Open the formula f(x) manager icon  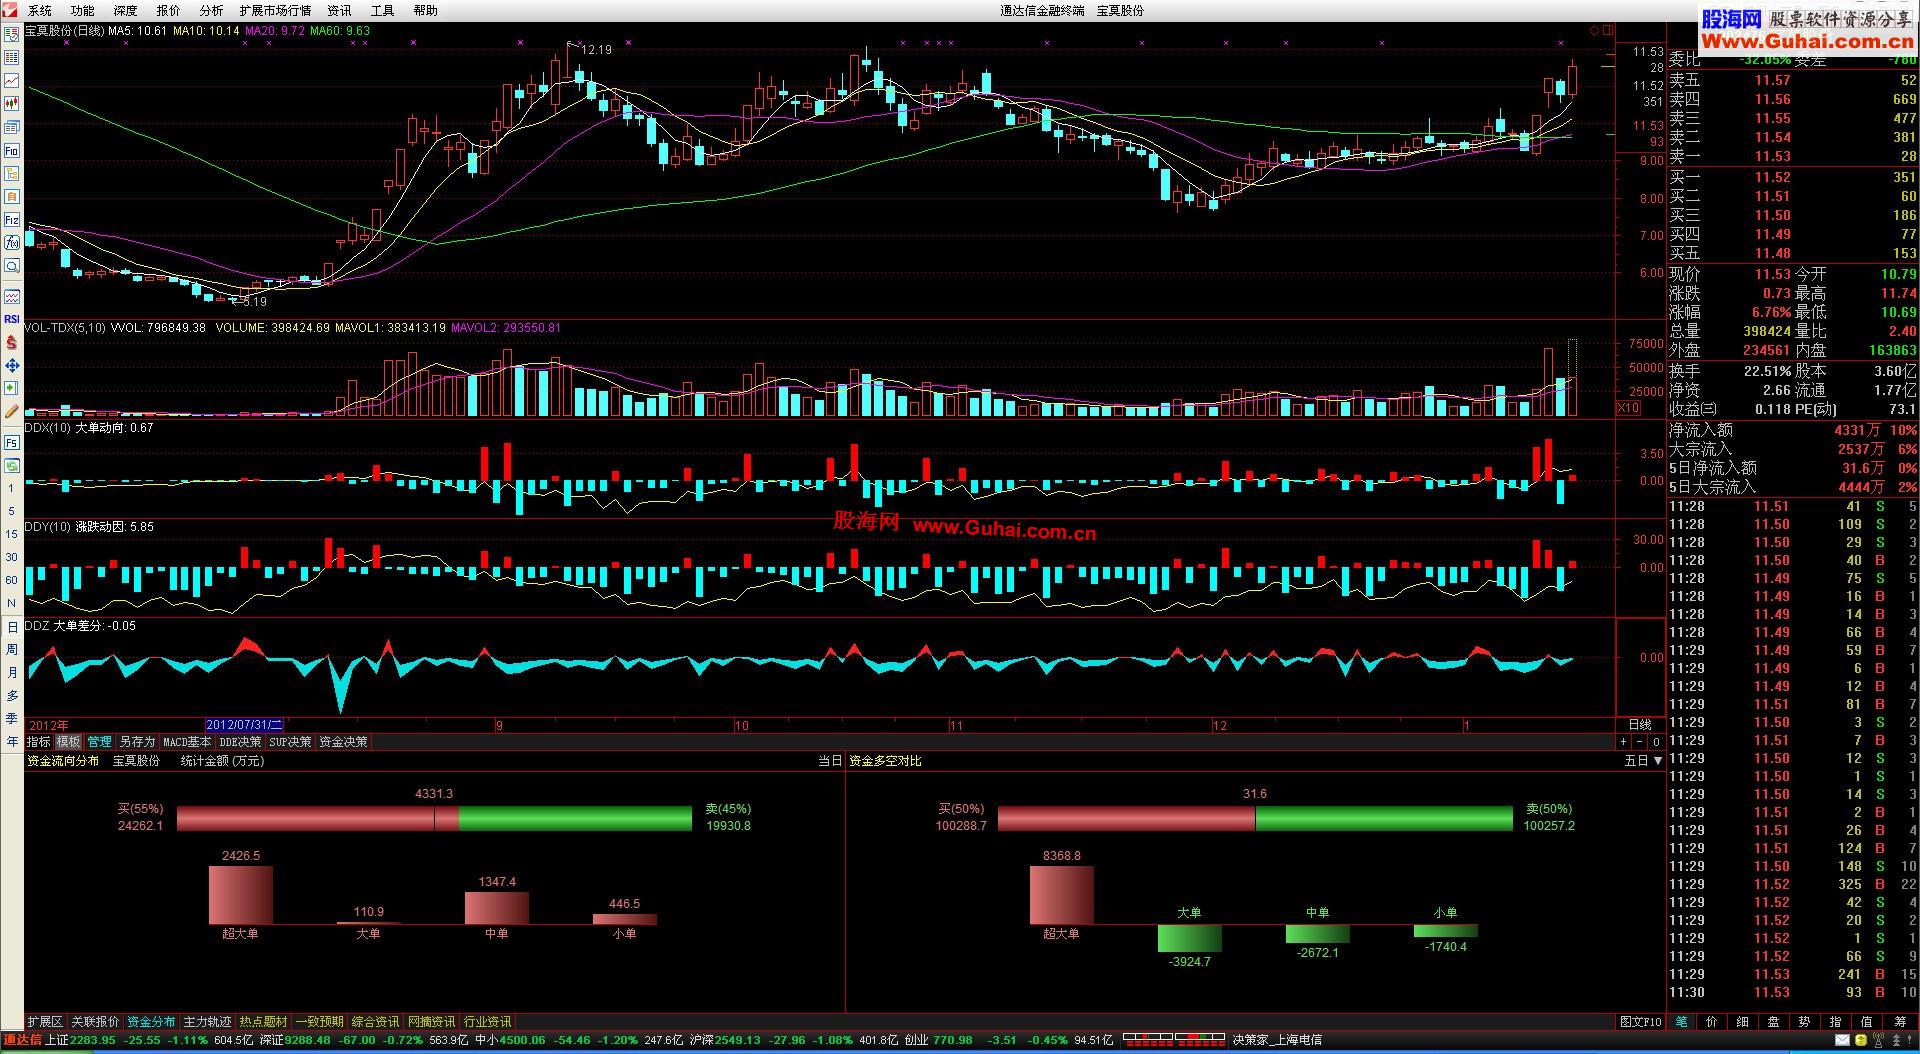12,243
